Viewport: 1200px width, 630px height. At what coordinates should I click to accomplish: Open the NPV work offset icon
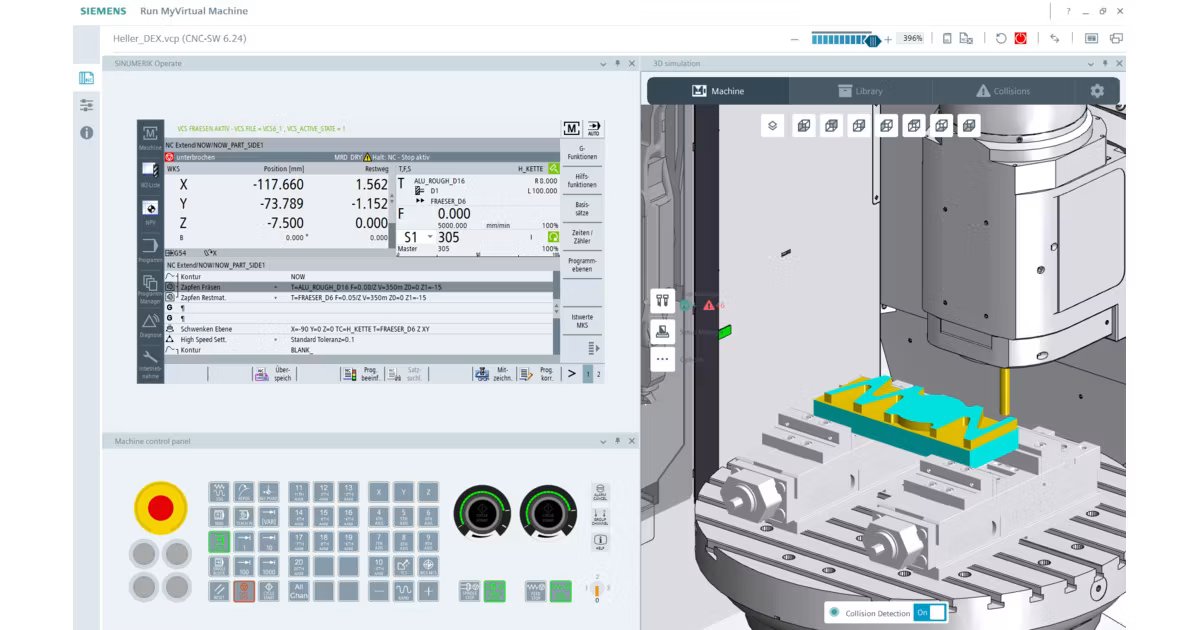tap(150, 210)
